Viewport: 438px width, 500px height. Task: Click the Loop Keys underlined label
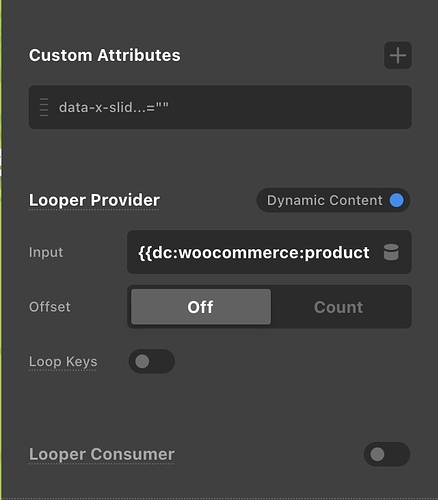(x=63, y=362)
